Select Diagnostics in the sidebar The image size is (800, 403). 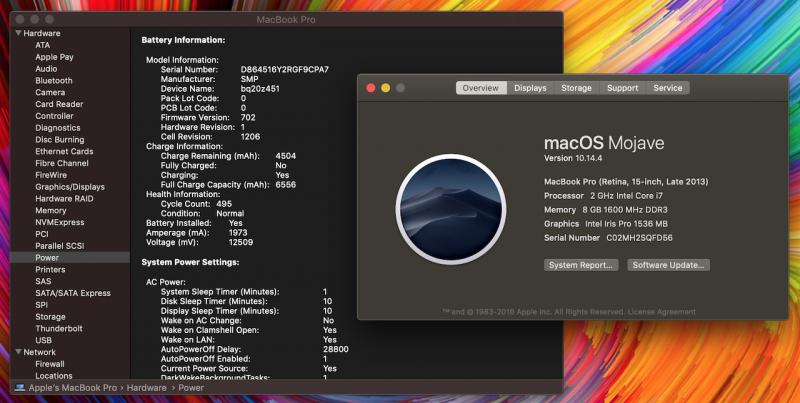(58, 128)
